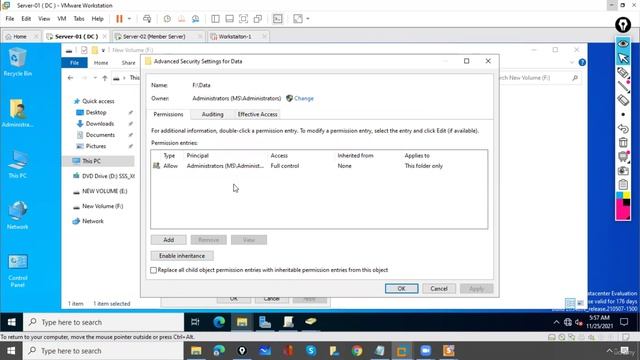
Task: Go back in the Explorer window
Action: 71,78
